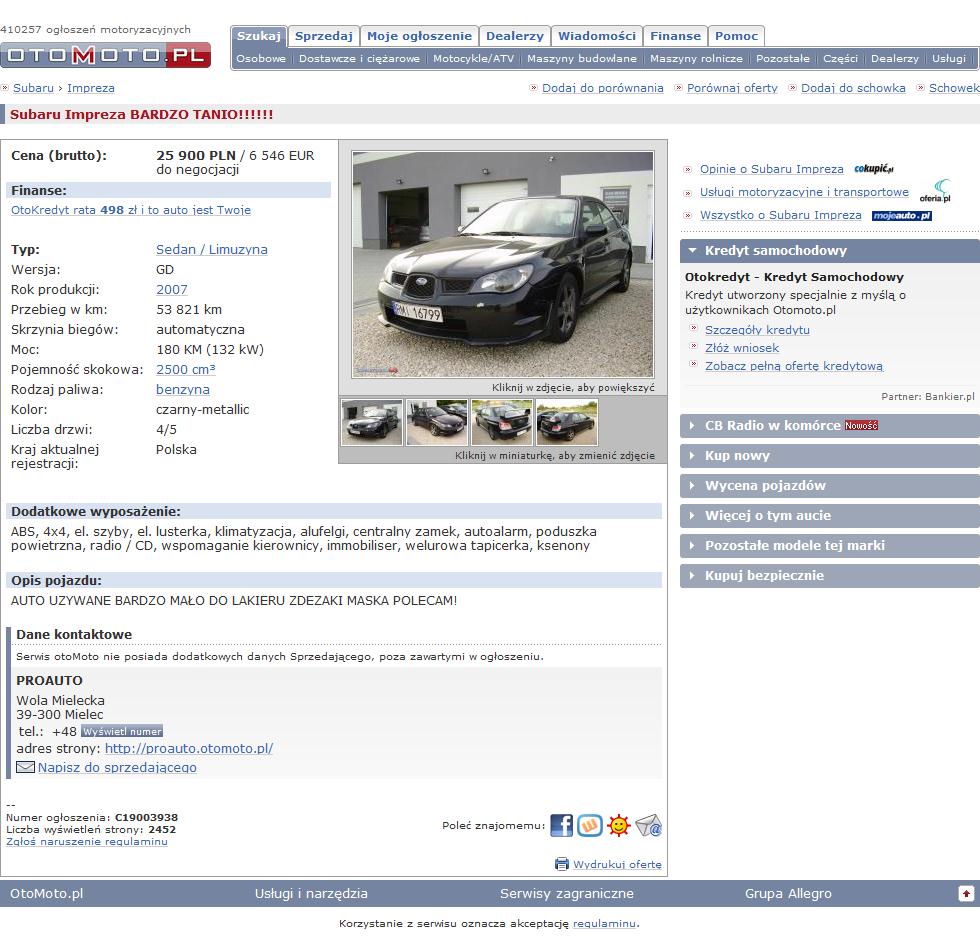
Task: Select the second car thumbnail
Action: (x=437, y=423)
